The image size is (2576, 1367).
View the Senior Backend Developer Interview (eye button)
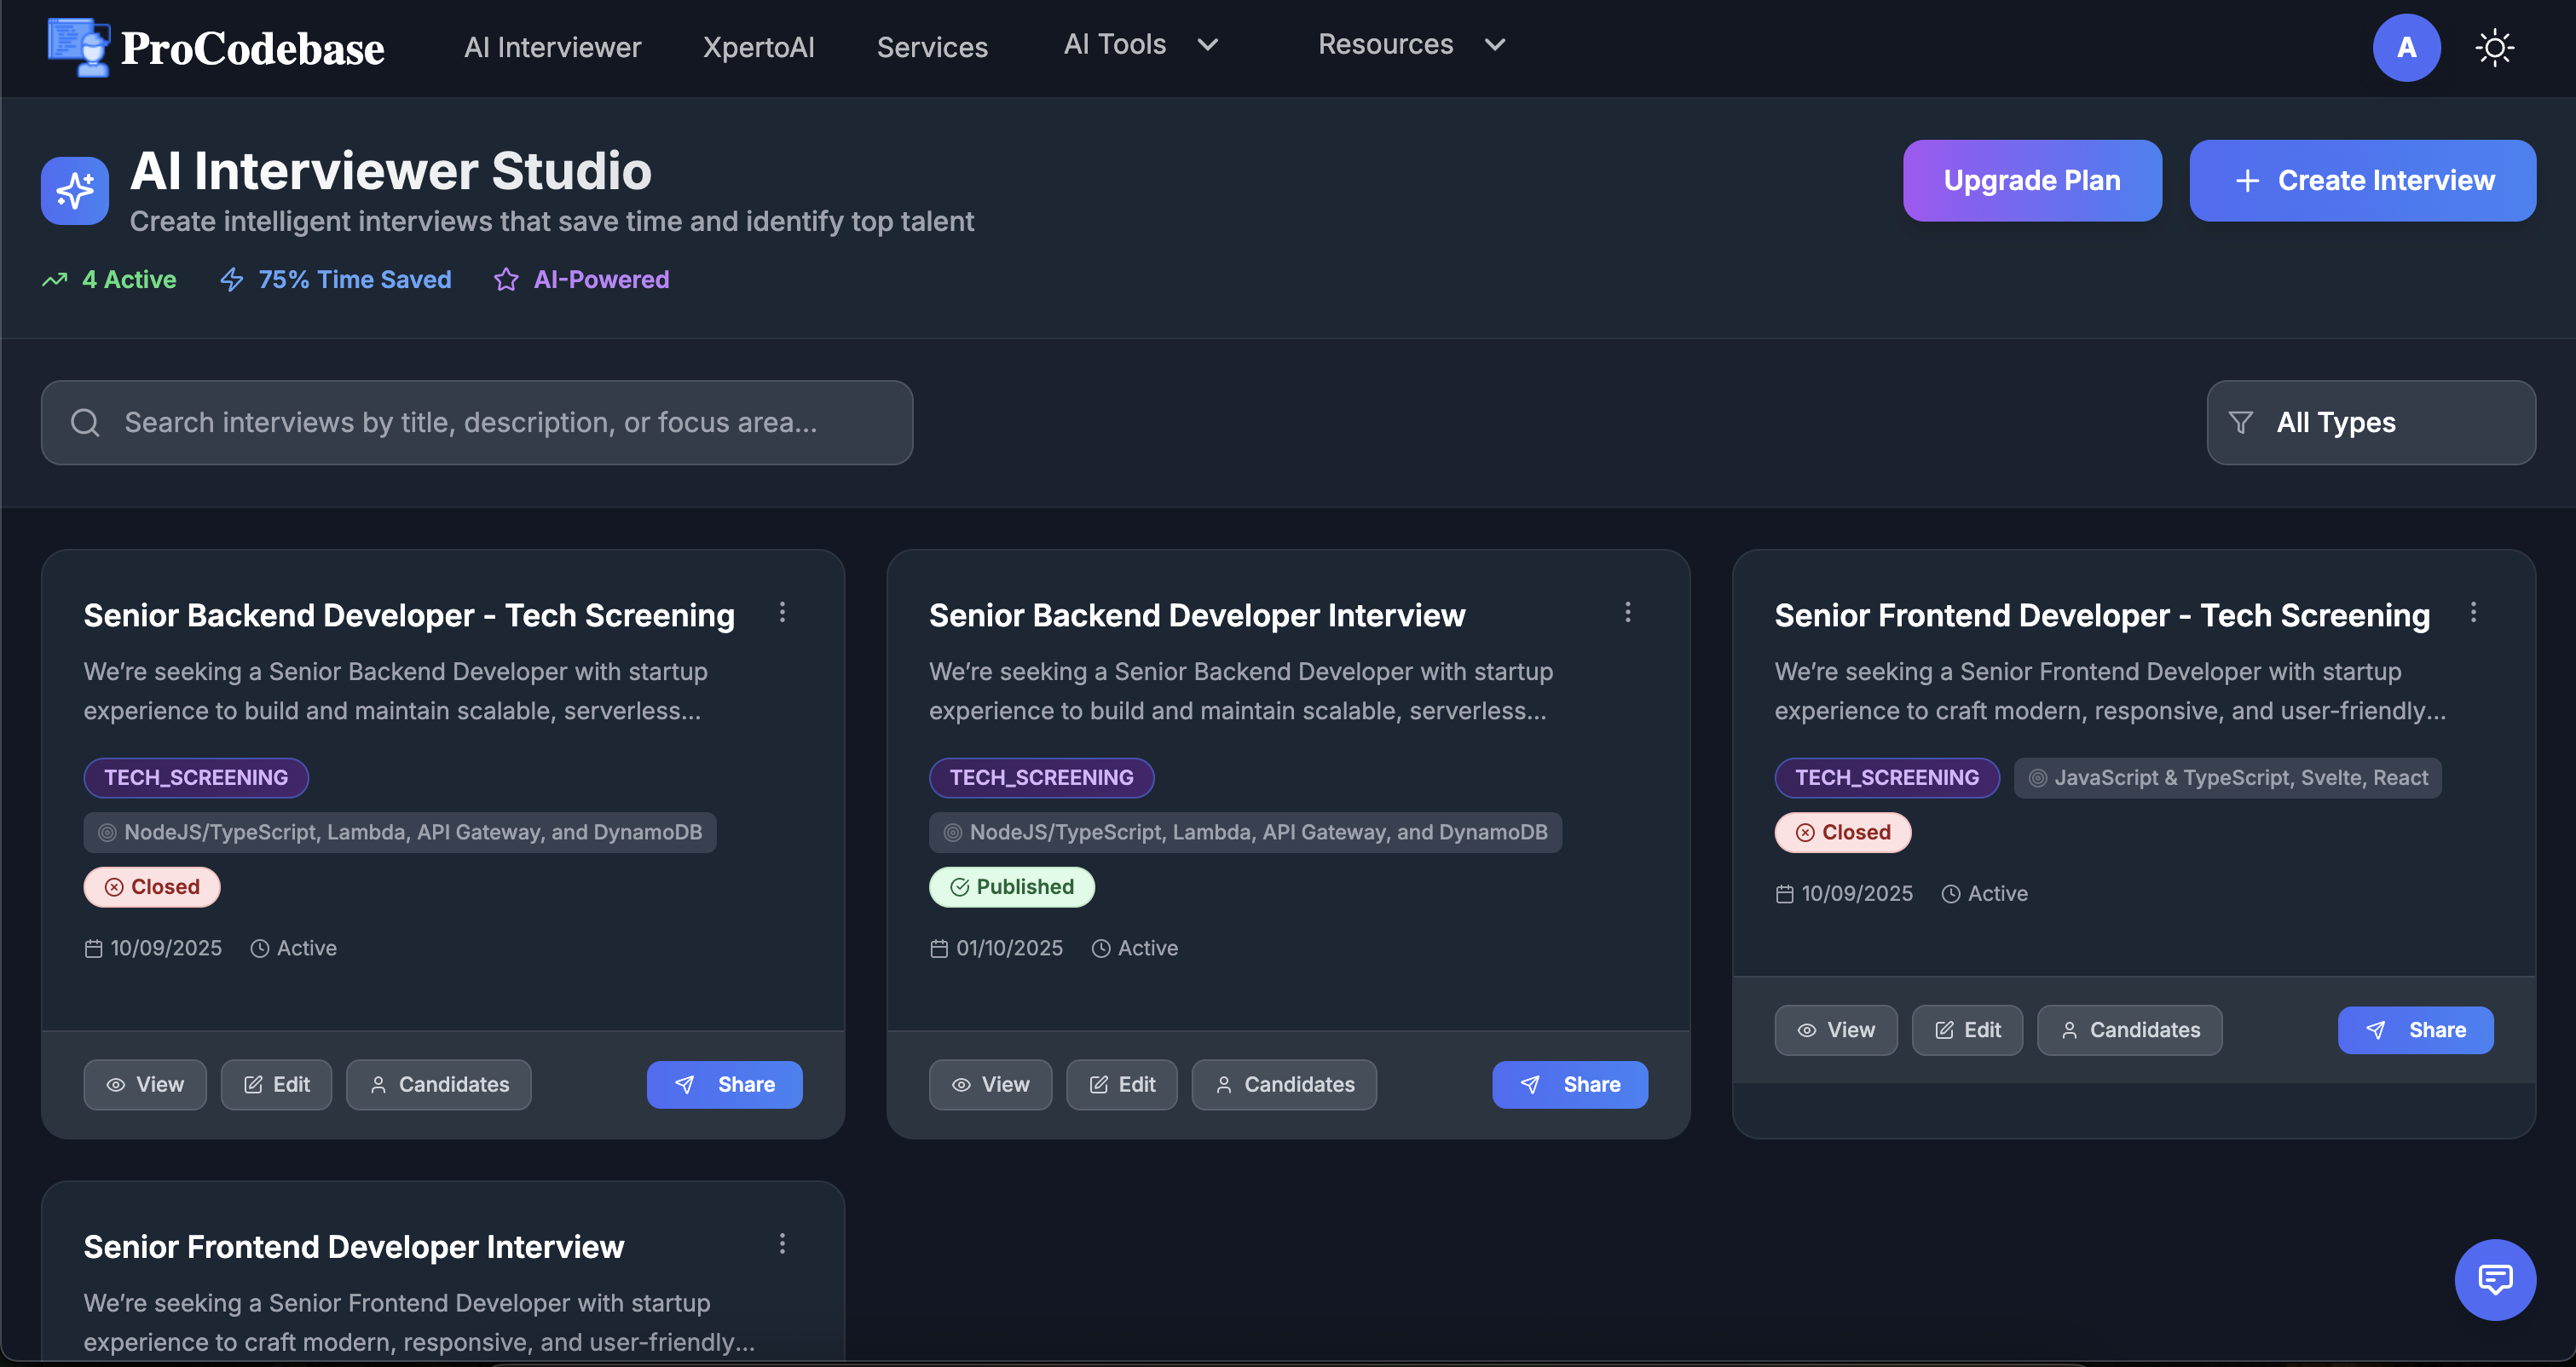pyautogui.click(x=990, y=1084)
